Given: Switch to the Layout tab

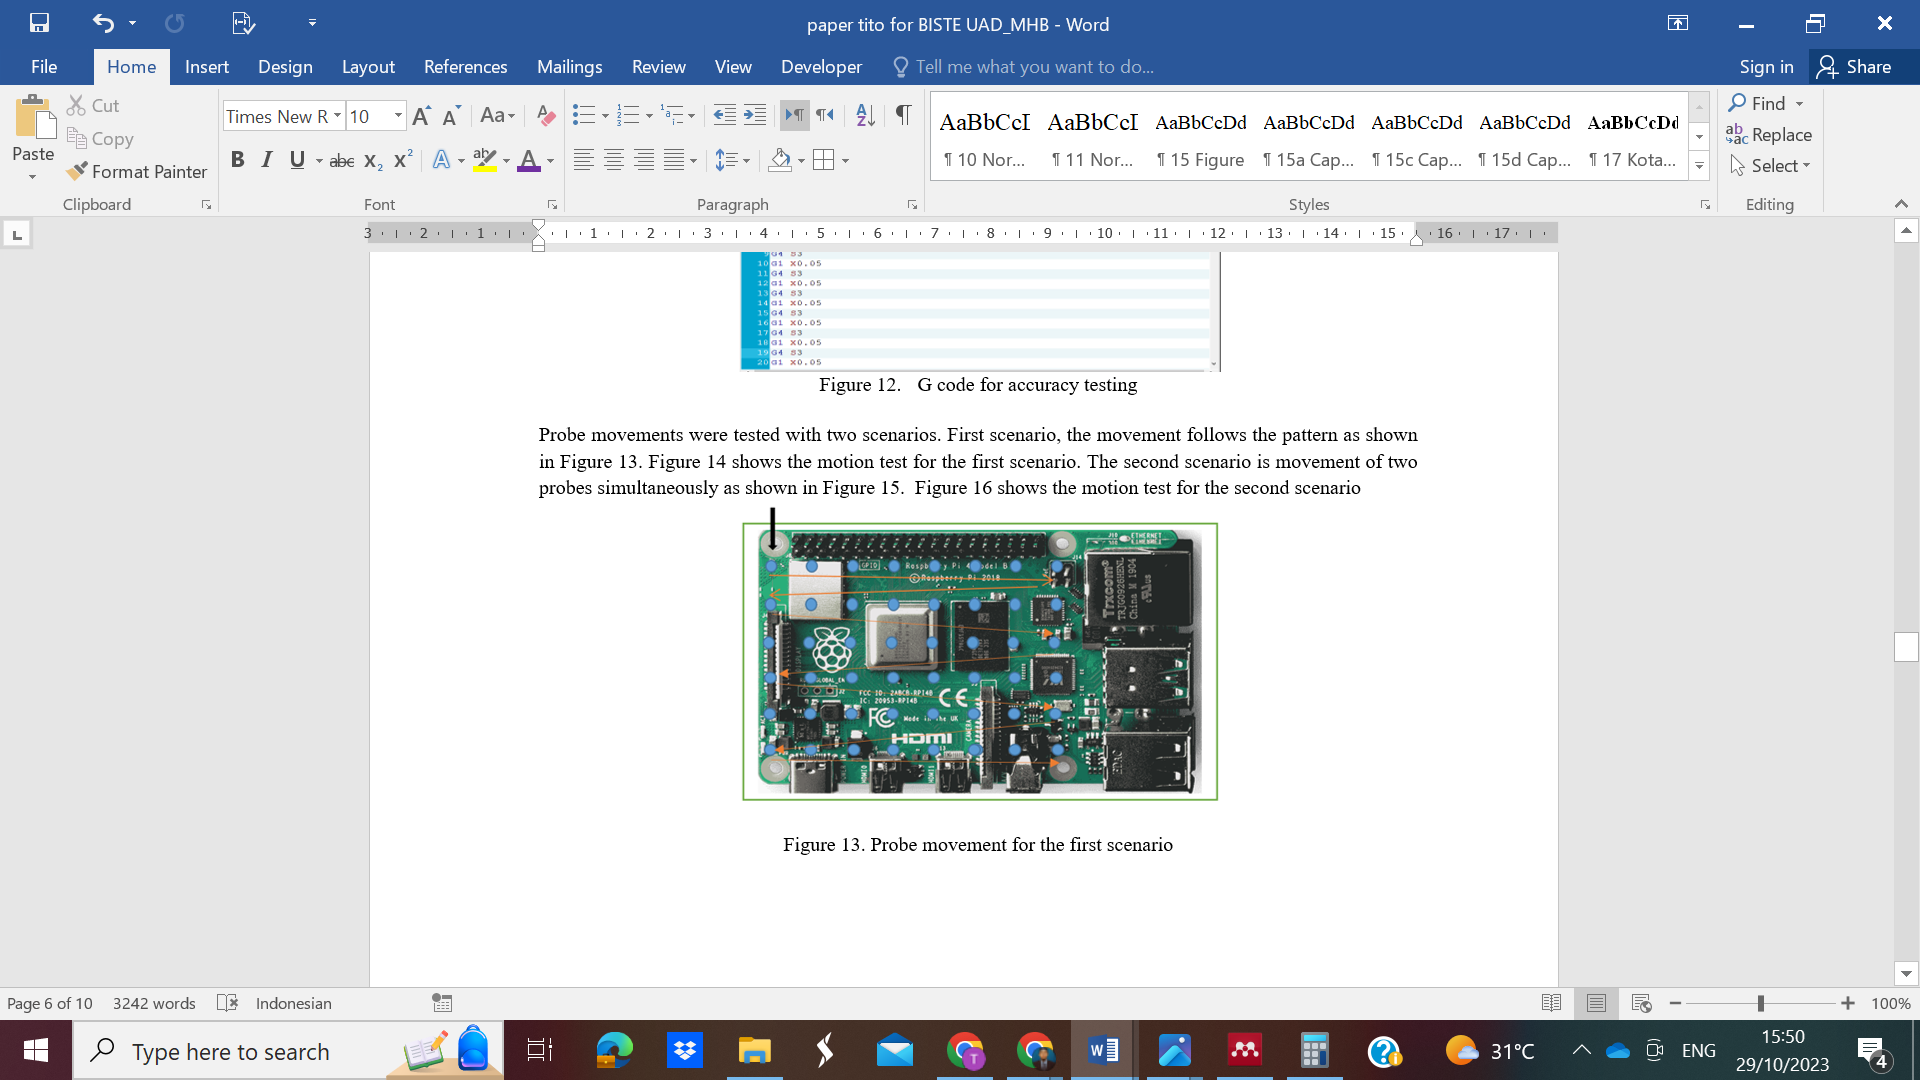Looking at the screenshot, I should pos(367,67).
